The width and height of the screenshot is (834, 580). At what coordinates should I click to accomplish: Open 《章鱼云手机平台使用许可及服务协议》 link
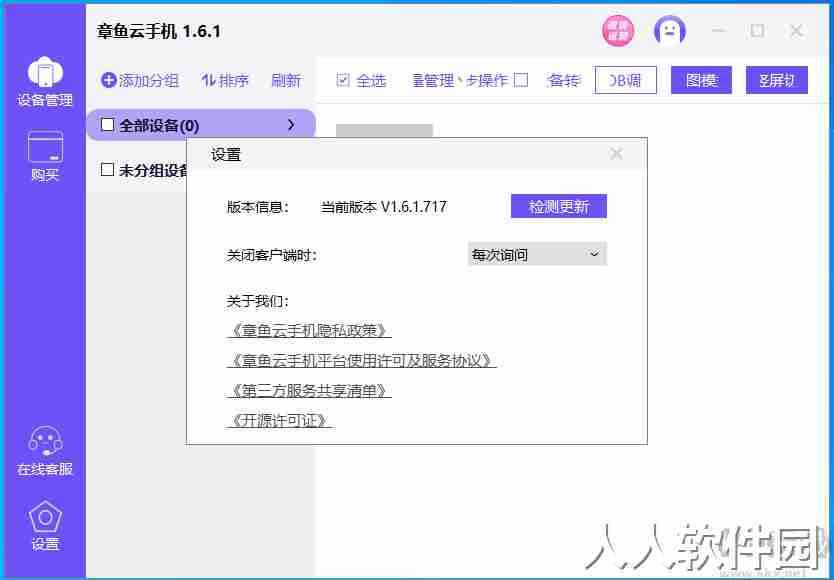(x=362, y=361)
